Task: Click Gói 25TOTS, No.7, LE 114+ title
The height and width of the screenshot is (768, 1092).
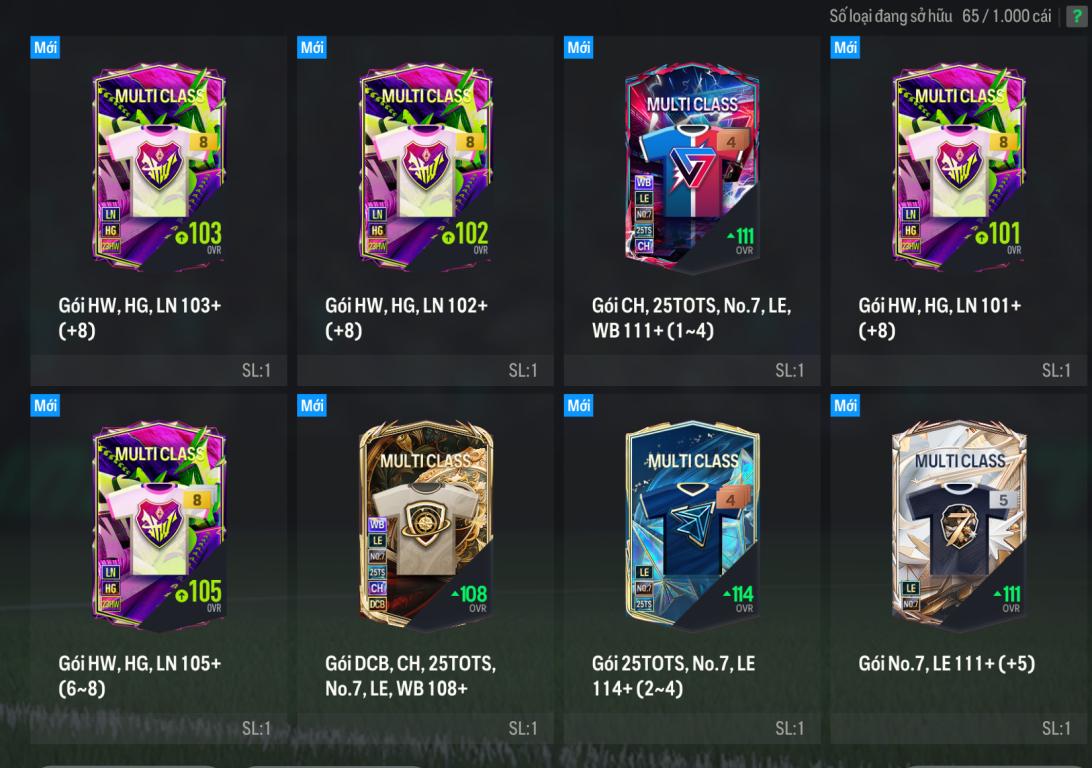Action: (x=673, y=675)
